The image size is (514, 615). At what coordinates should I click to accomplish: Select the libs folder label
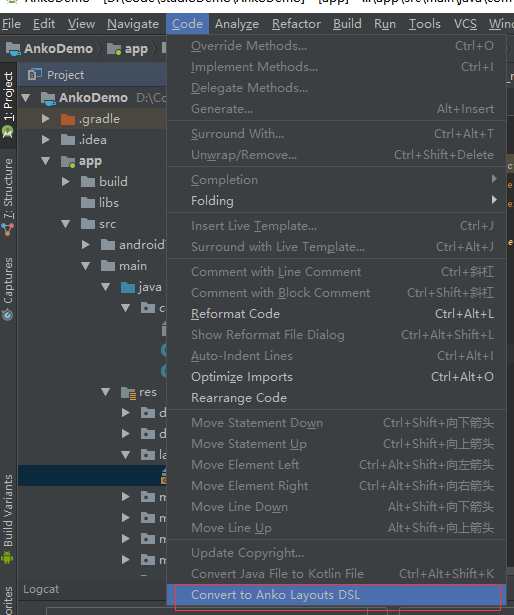(x=109, y=203)
